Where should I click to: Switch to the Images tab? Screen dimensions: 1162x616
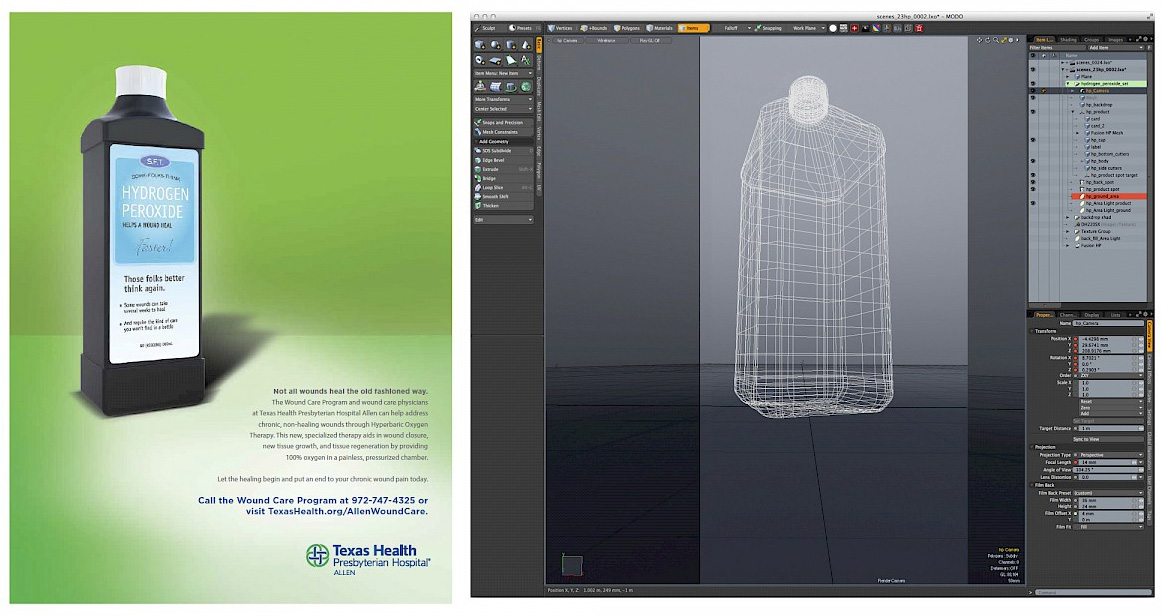(x=1115, y=40)
